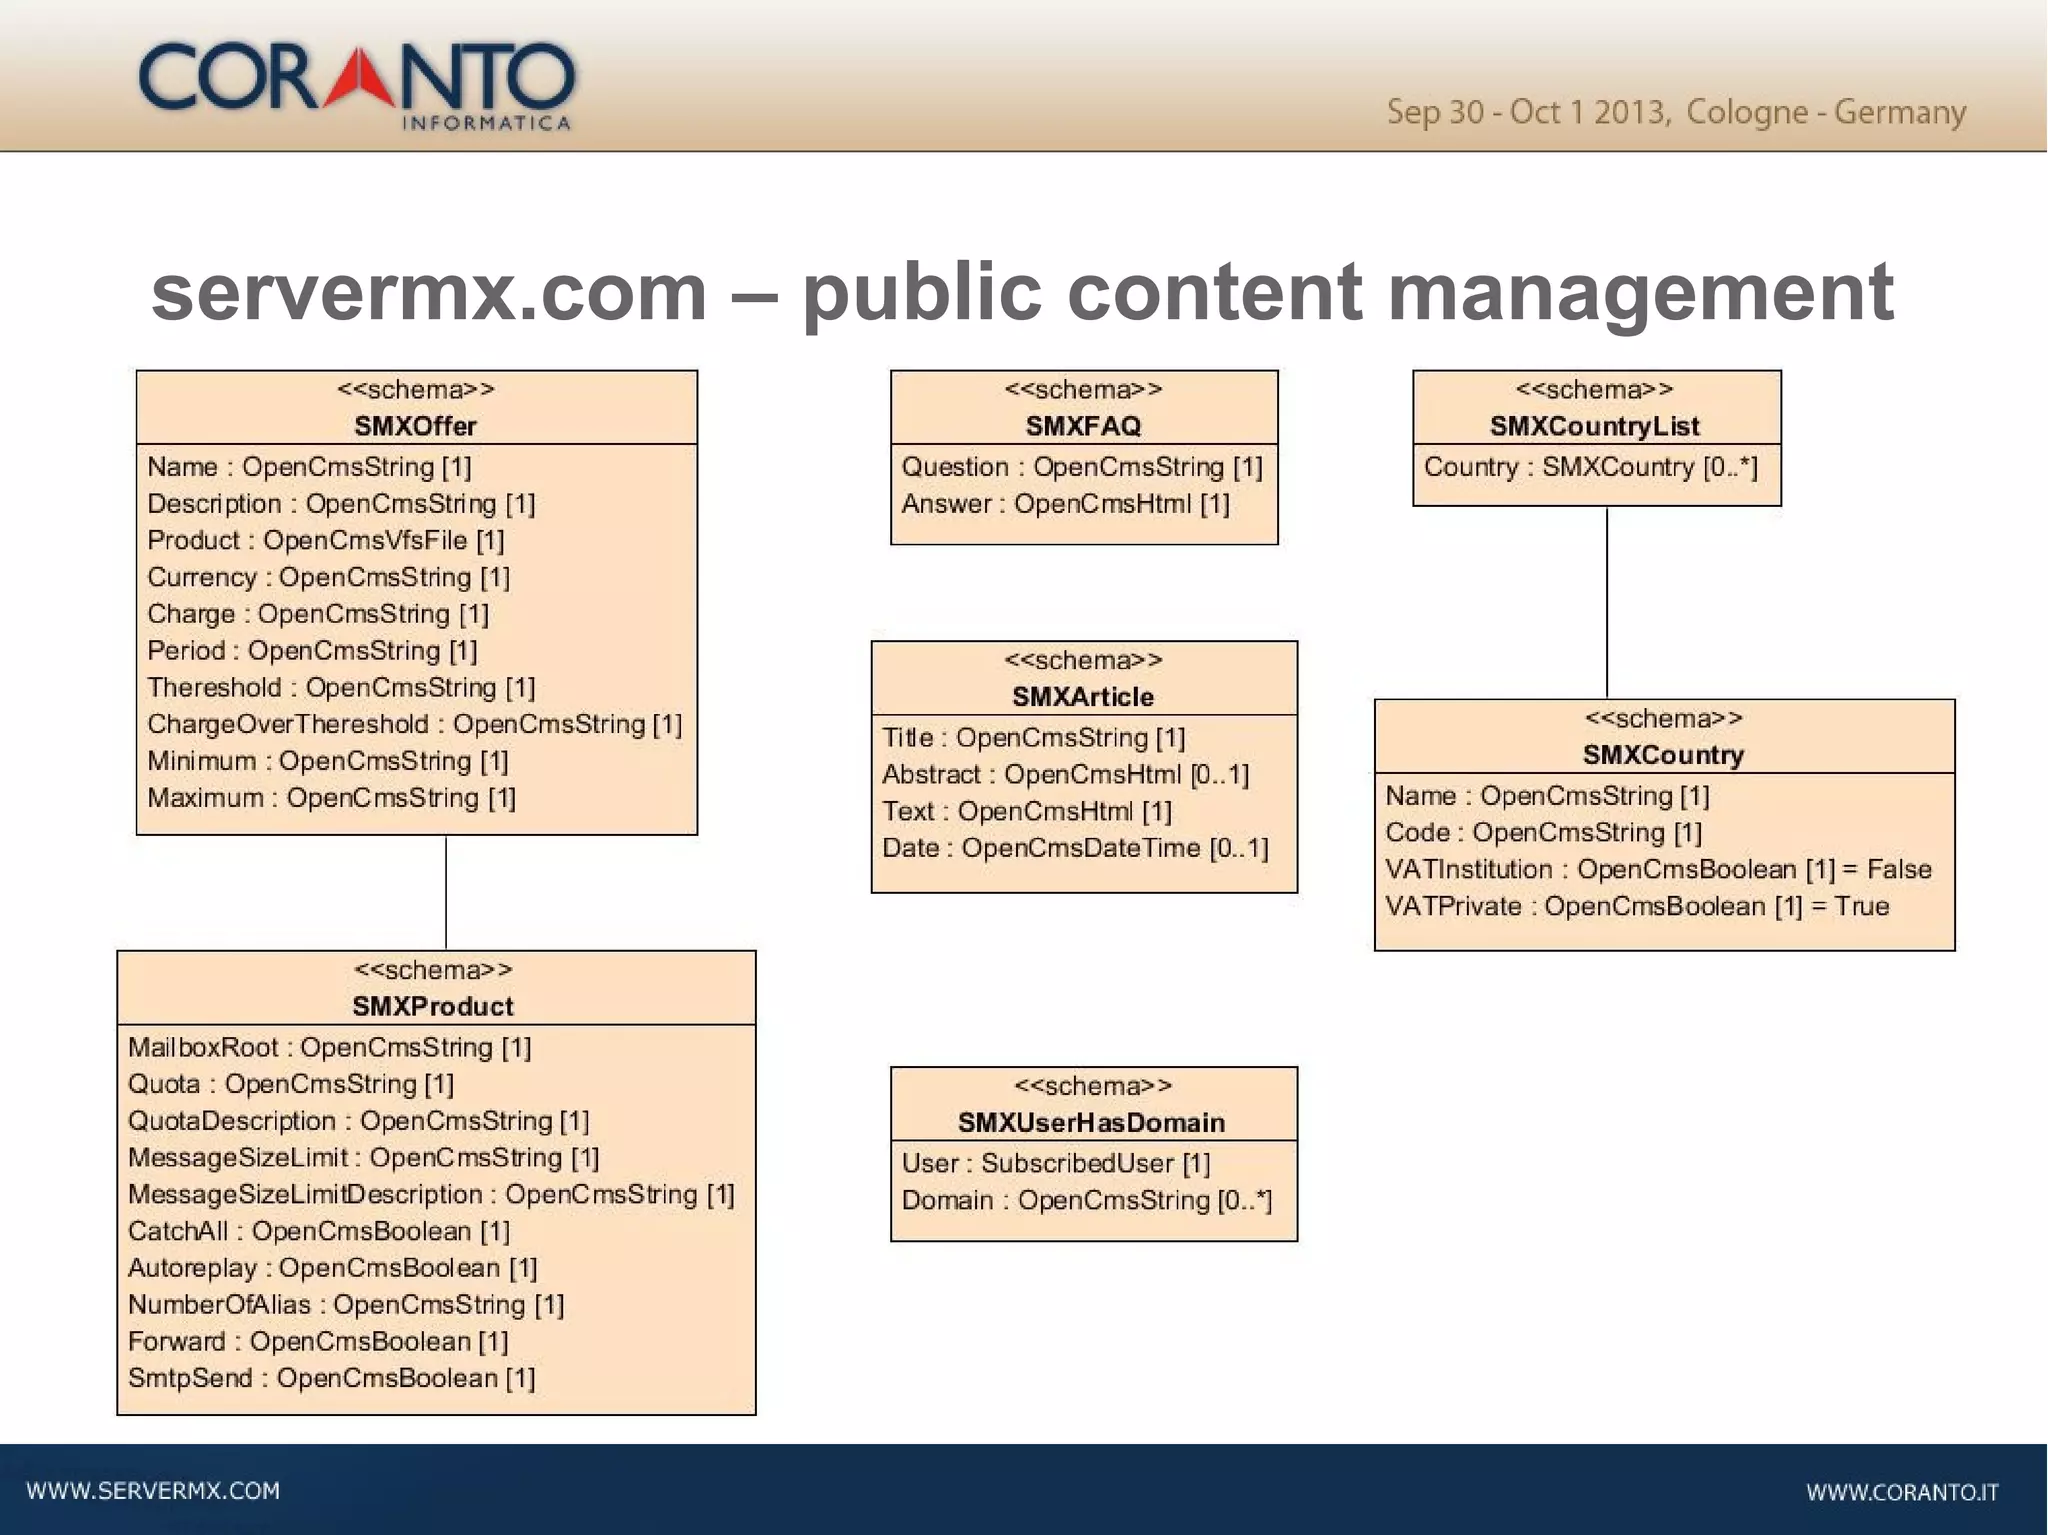Click 'MessageSizeLimit : OpenCmsString [1]' attribute
The width and height of the screenshot is (2048, 1535).
[x=364, y=1158]
